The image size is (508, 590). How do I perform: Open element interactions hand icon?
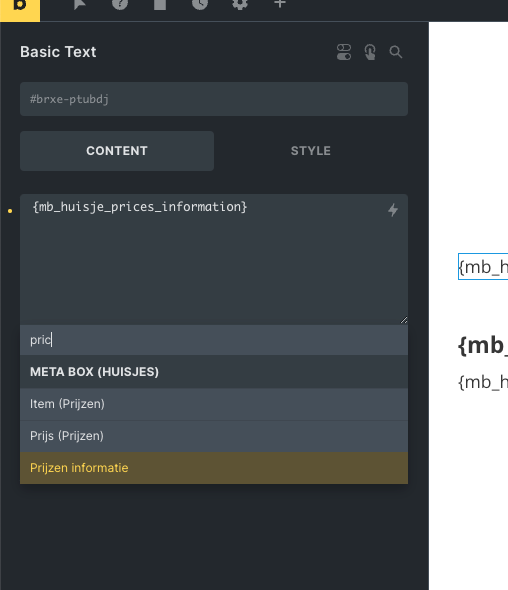pyautogui.click(x=370, y=52)
